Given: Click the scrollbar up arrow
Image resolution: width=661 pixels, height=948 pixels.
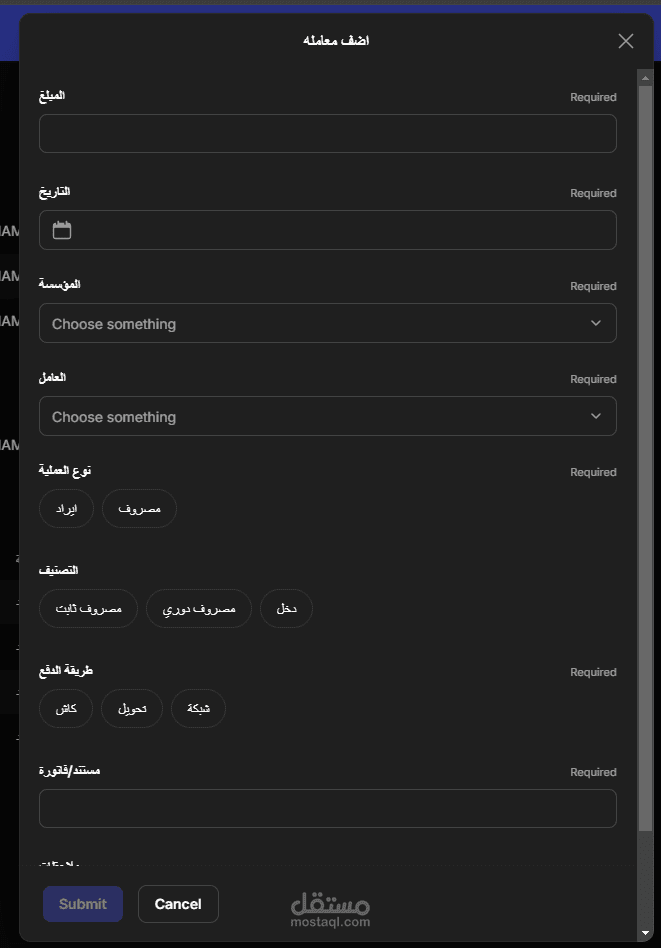Looking at the screenshot, I should [x=645, y=76].
